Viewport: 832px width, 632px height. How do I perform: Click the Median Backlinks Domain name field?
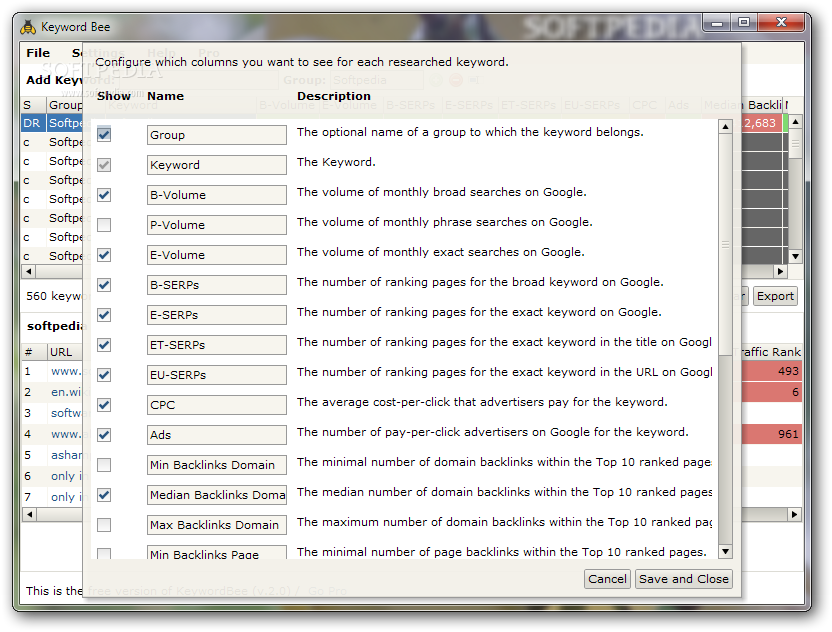pyautogui.click(x=216, y=495)
